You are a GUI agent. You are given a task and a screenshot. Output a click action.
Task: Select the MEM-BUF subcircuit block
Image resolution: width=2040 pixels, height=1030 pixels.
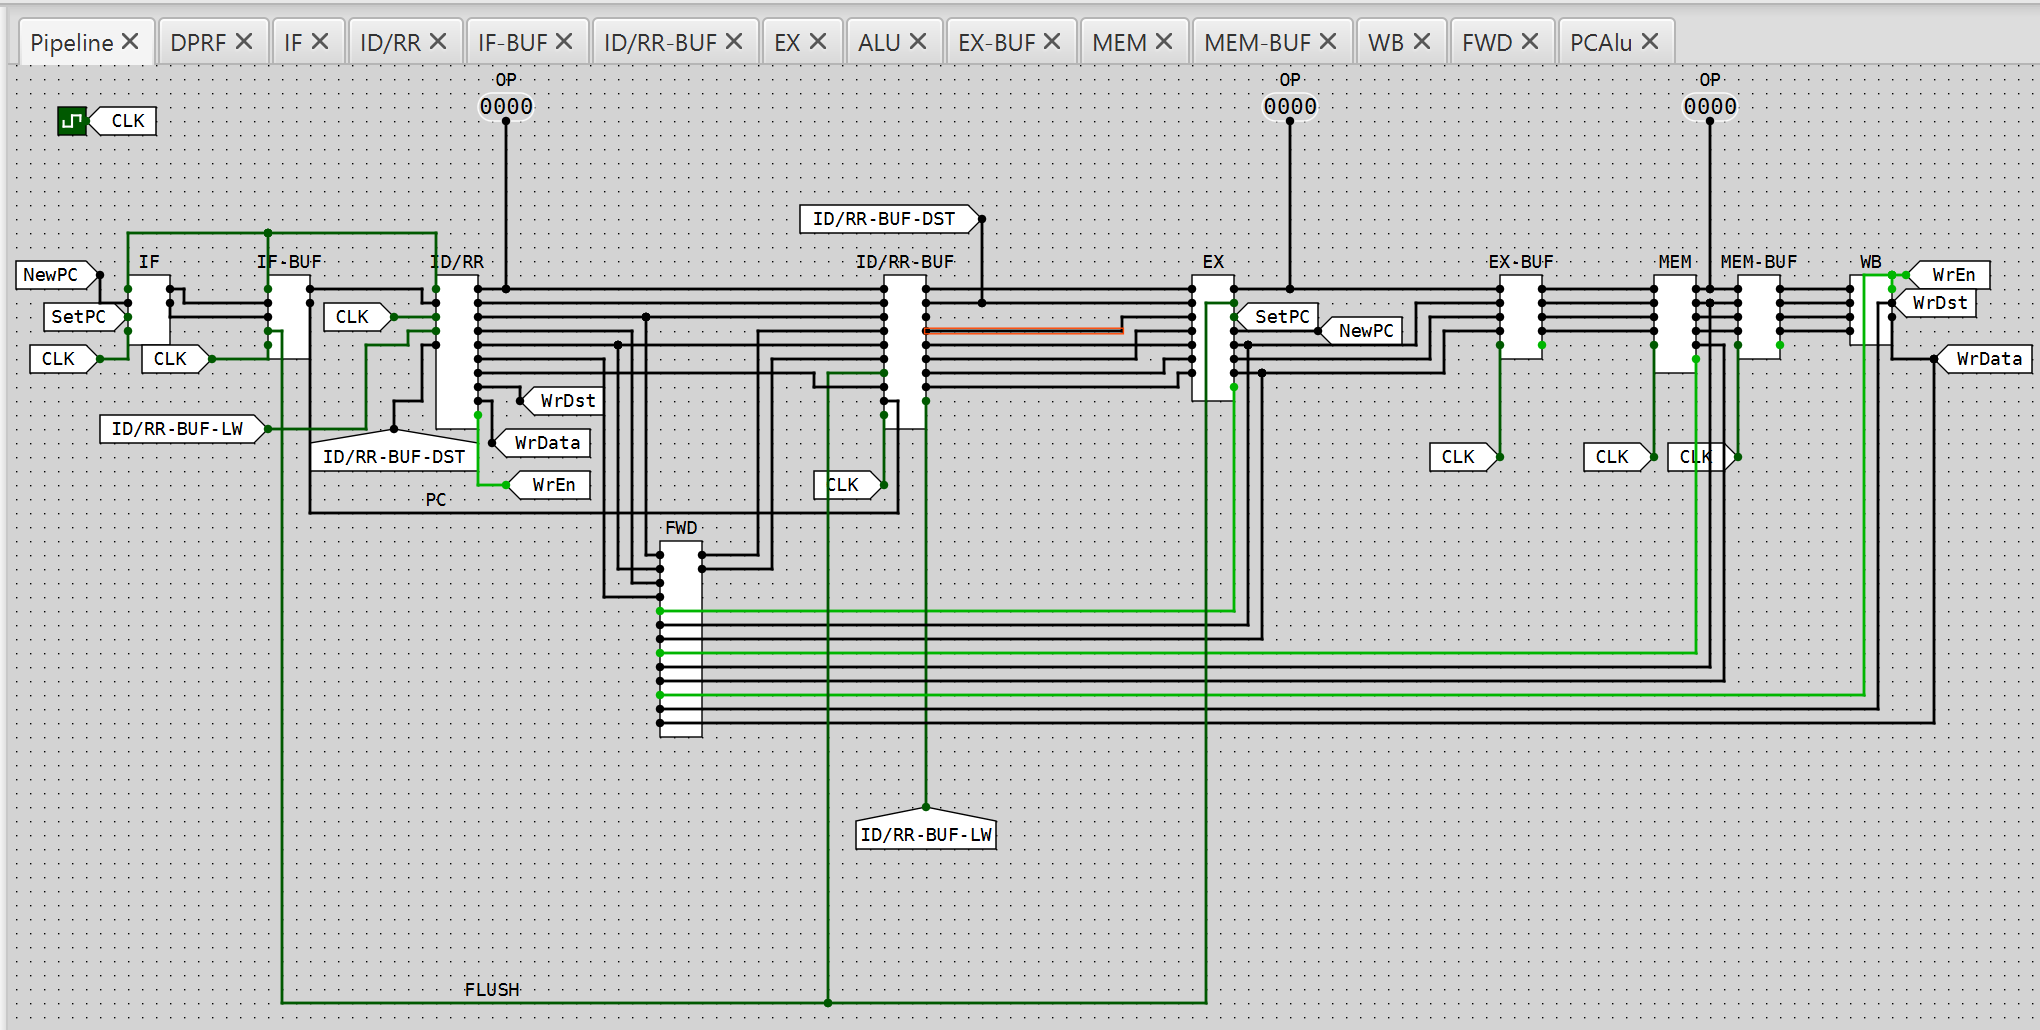click(1759, 316)
